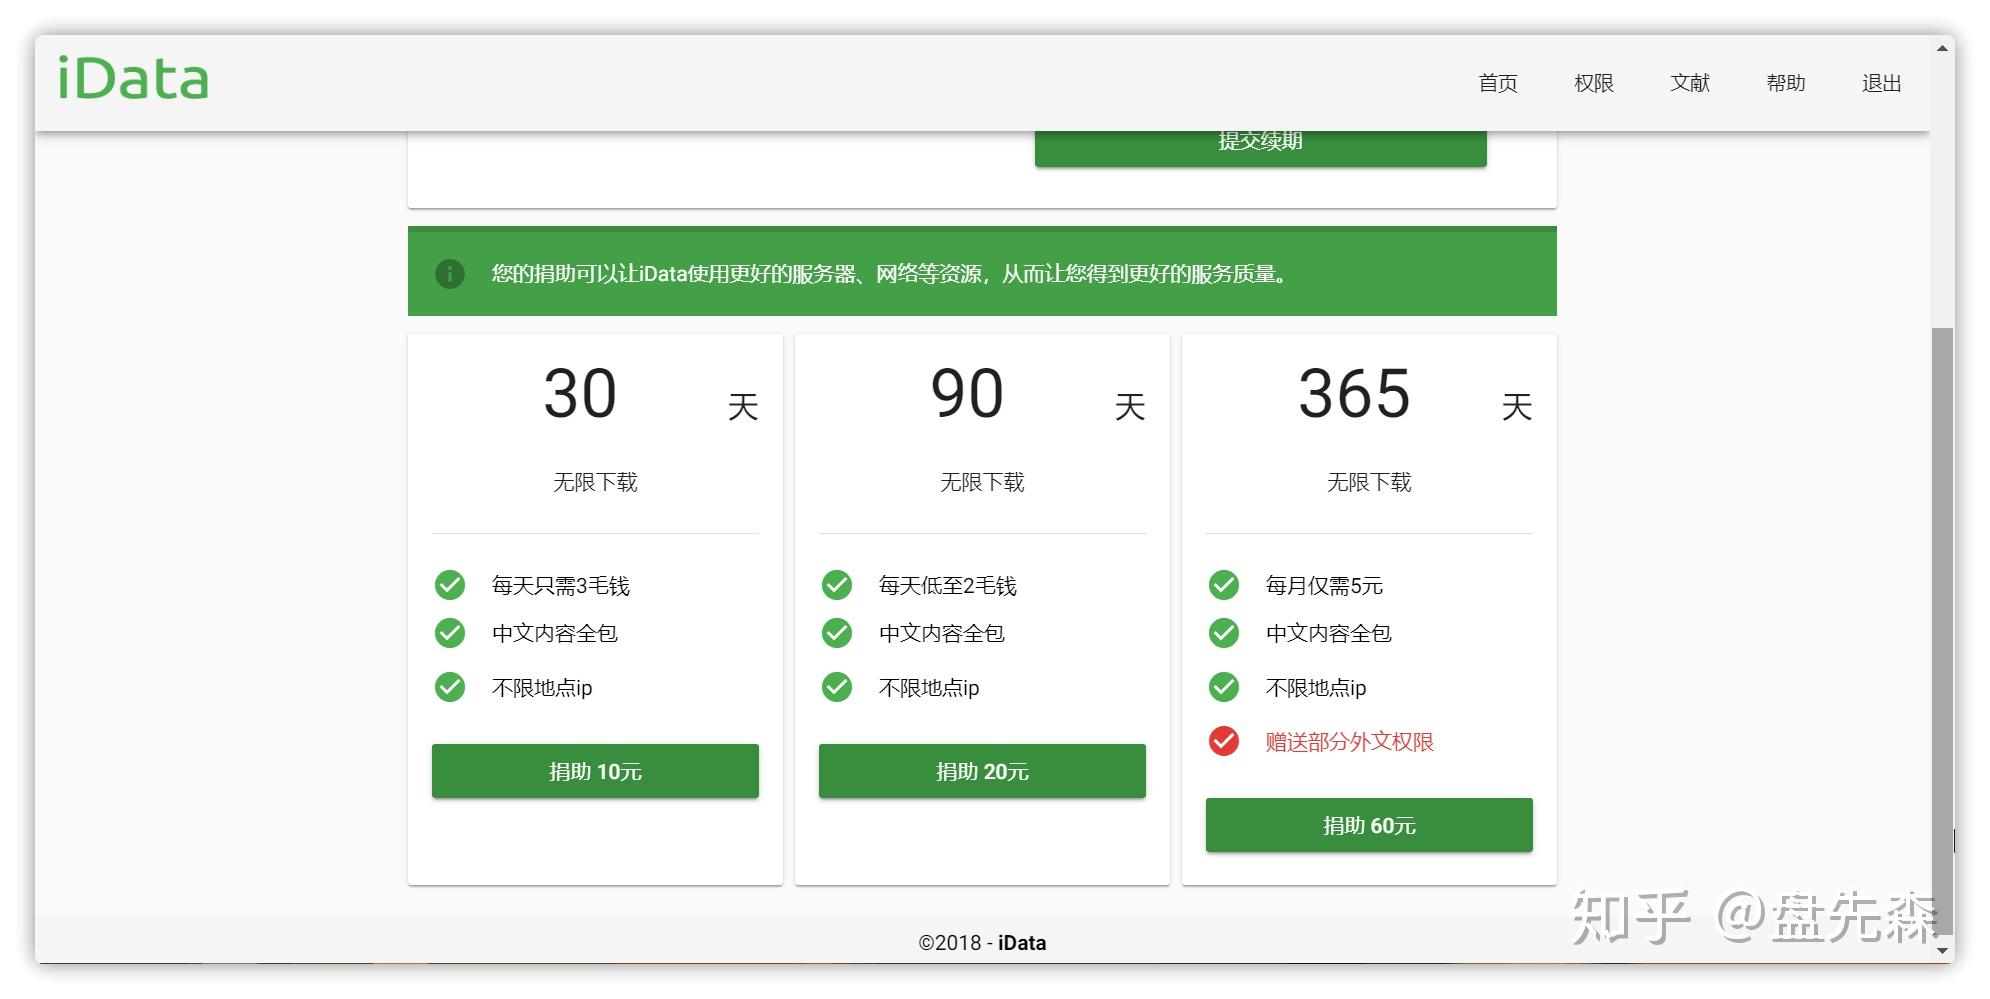Viewport: 1990px width, 999px height.
Task: Click the 每天低至2毛钱 text
Action: tap(948, 586)
